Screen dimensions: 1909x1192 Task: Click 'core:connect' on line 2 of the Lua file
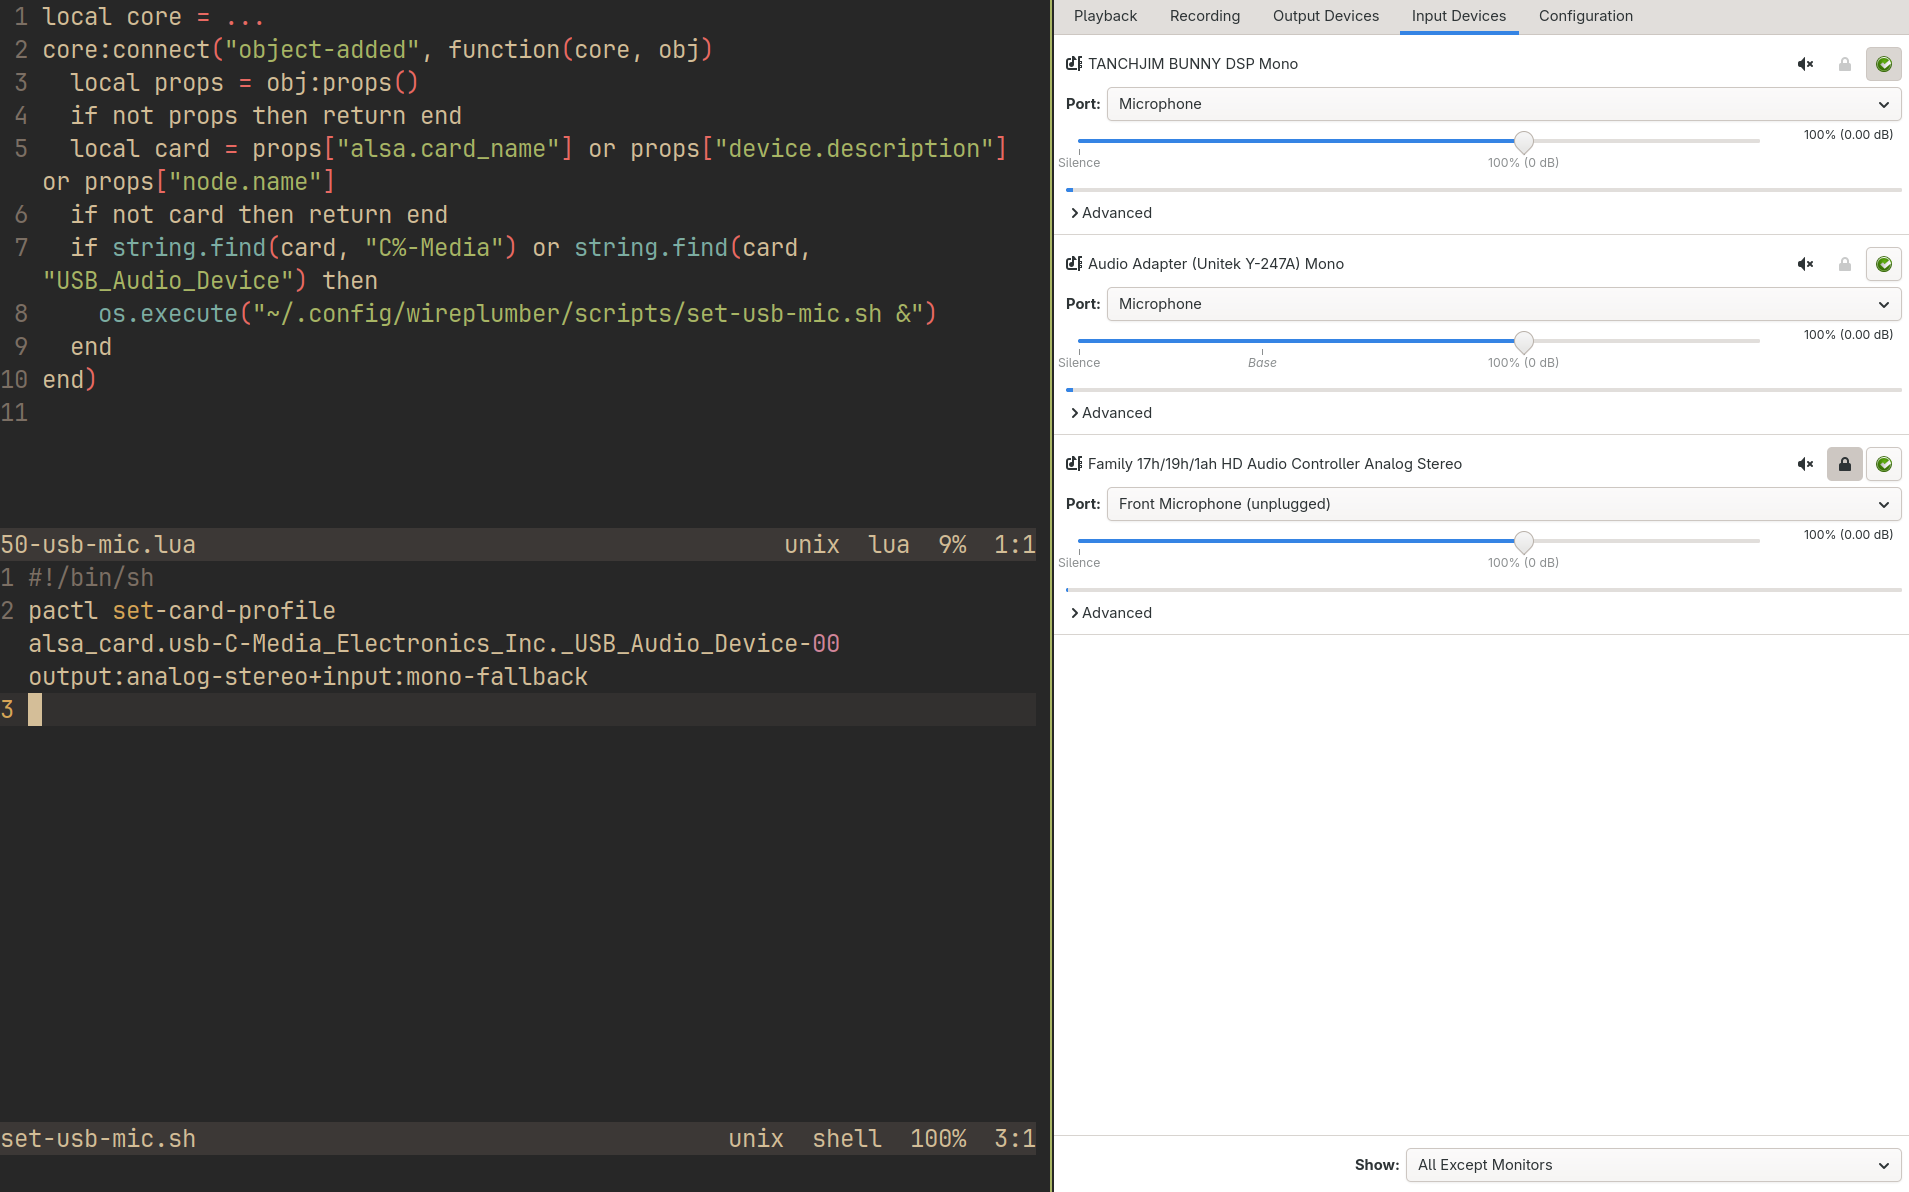[126, 50]
